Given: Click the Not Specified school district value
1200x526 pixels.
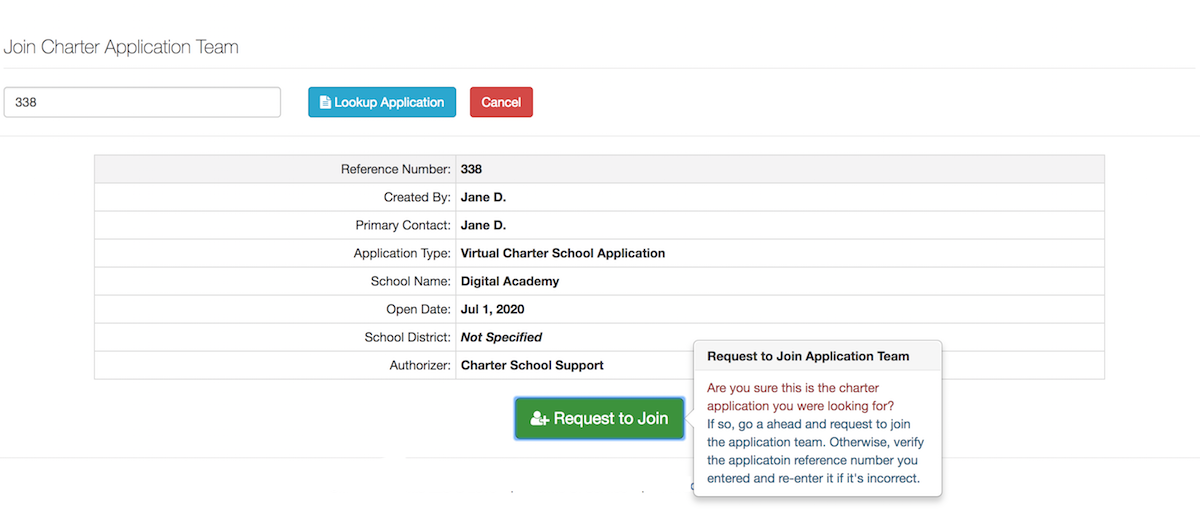Looking at the screenshot, I should (501, 337).
